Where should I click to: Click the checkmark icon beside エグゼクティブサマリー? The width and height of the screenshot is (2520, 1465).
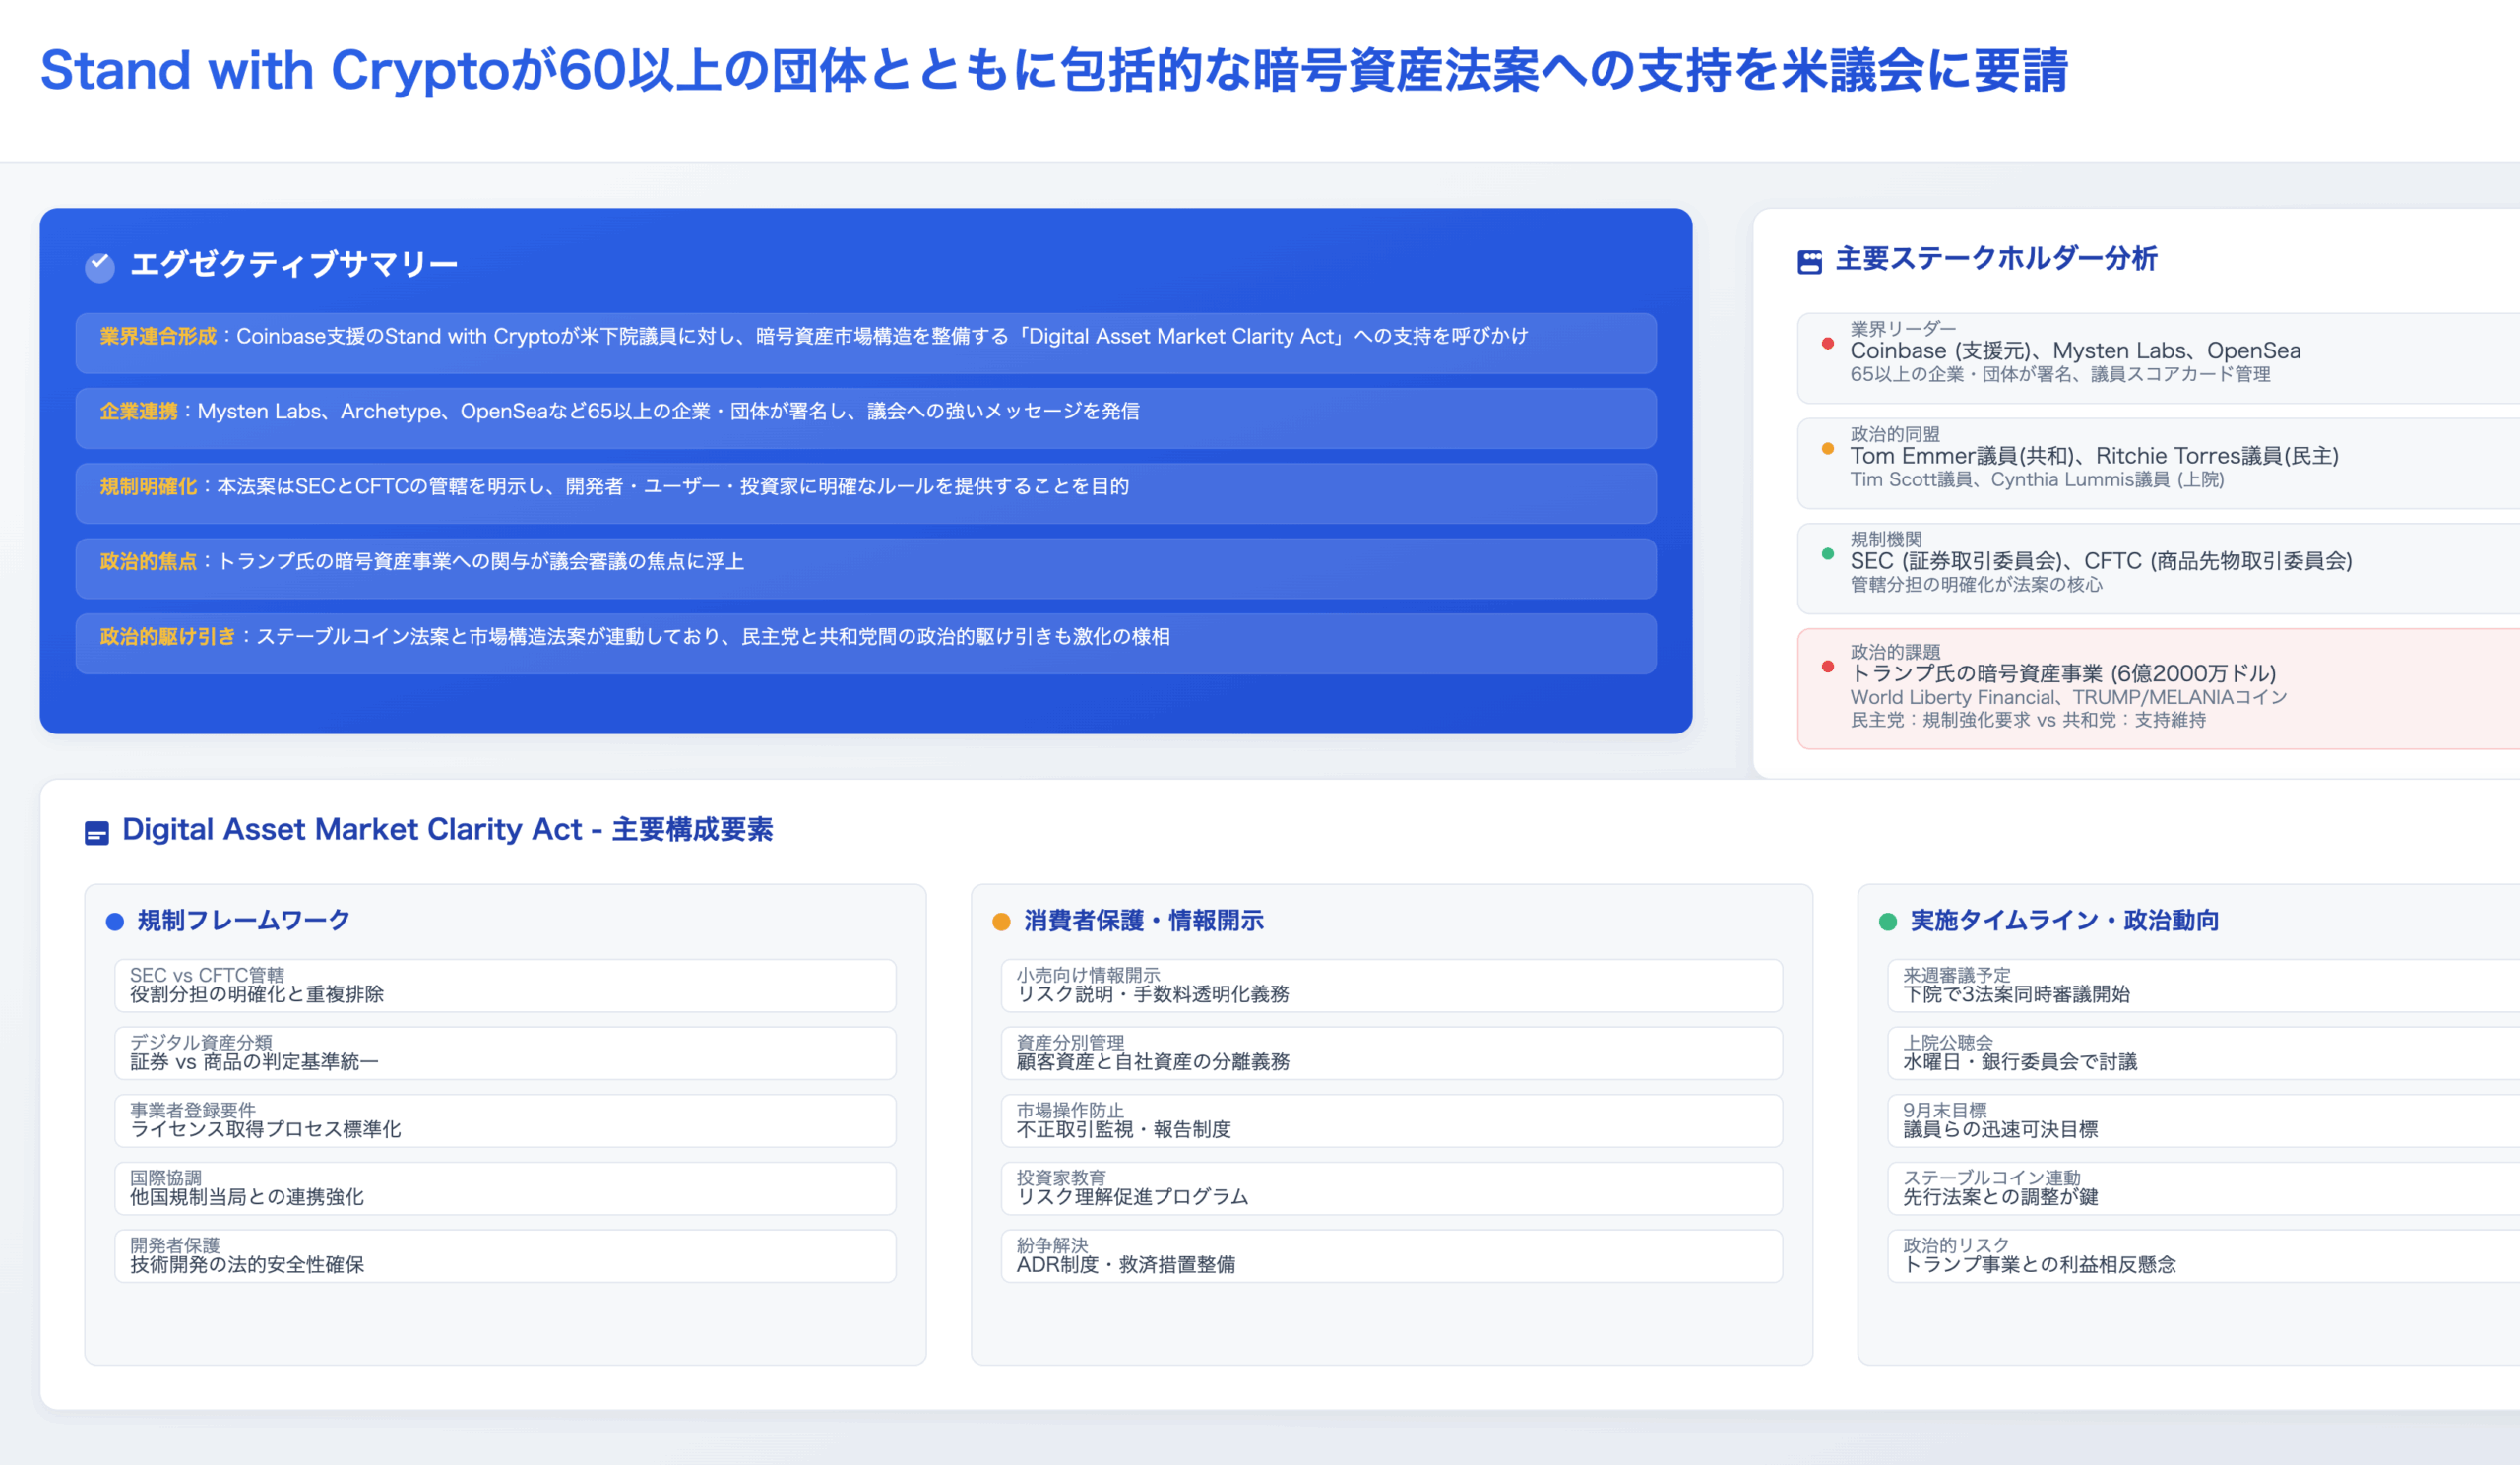(x=100, y=267)
